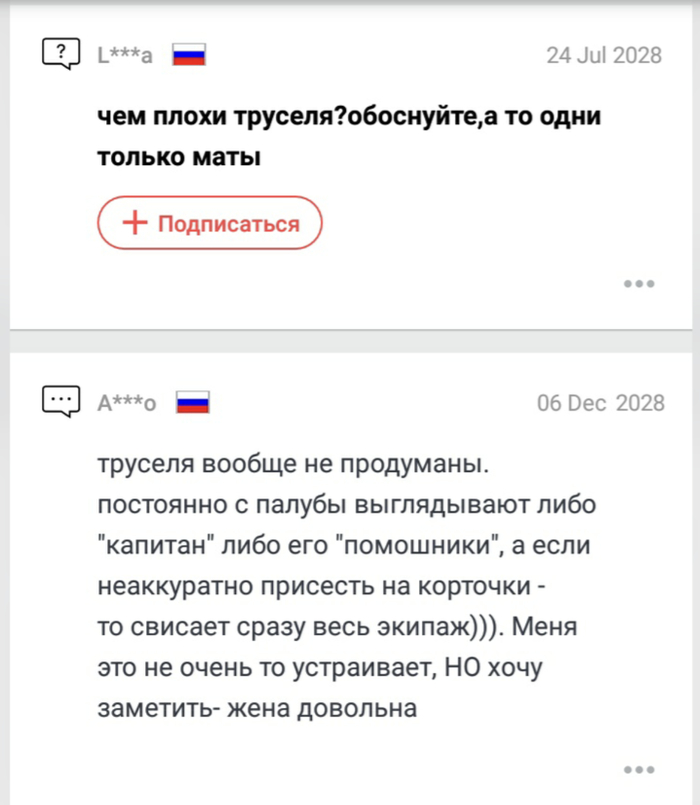Image resolution: width=700 pixels, height=805 pixels.
Task: Click the plus icon inside Подписаться
Action: (135, 223)
